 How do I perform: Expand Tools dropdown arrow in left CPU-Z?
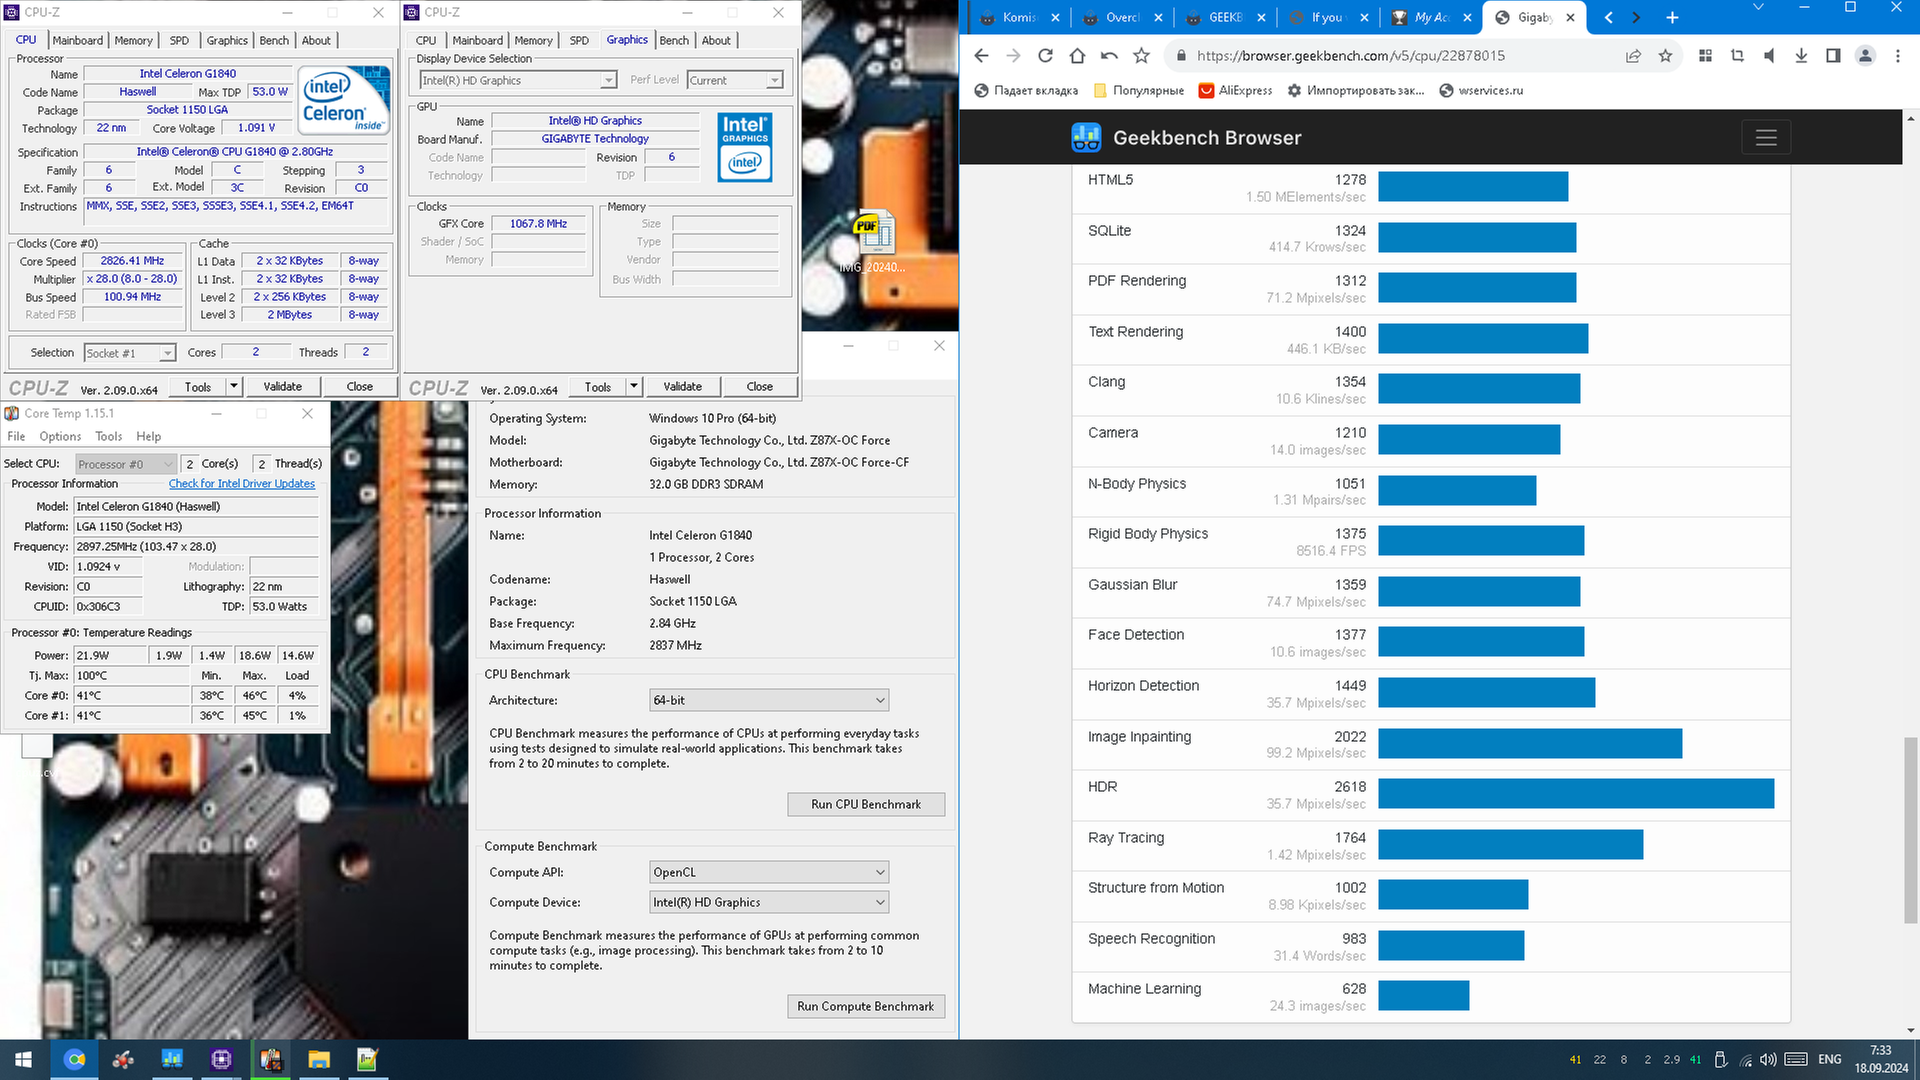click(234, 386)
